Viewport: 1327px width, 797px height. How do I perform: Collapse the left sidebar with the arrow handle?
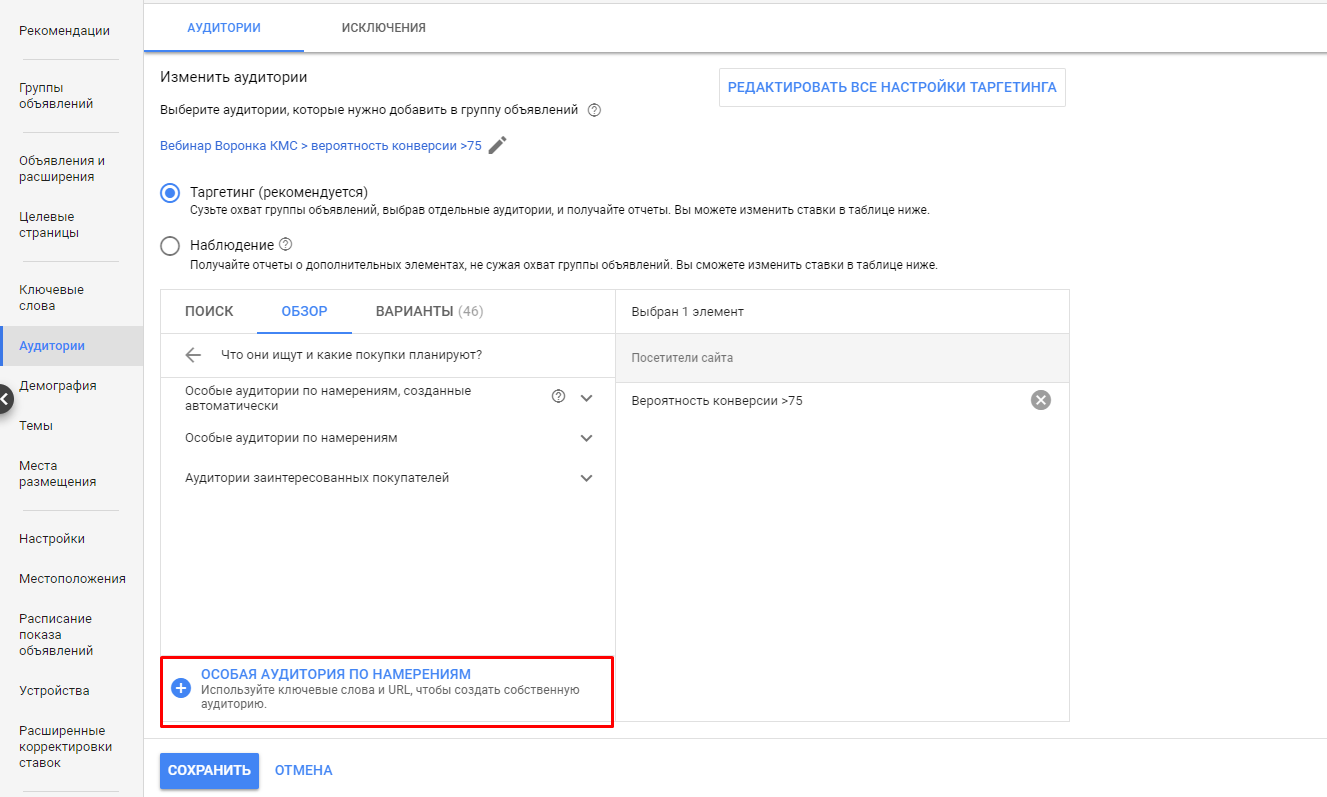(x=5, y=399)
